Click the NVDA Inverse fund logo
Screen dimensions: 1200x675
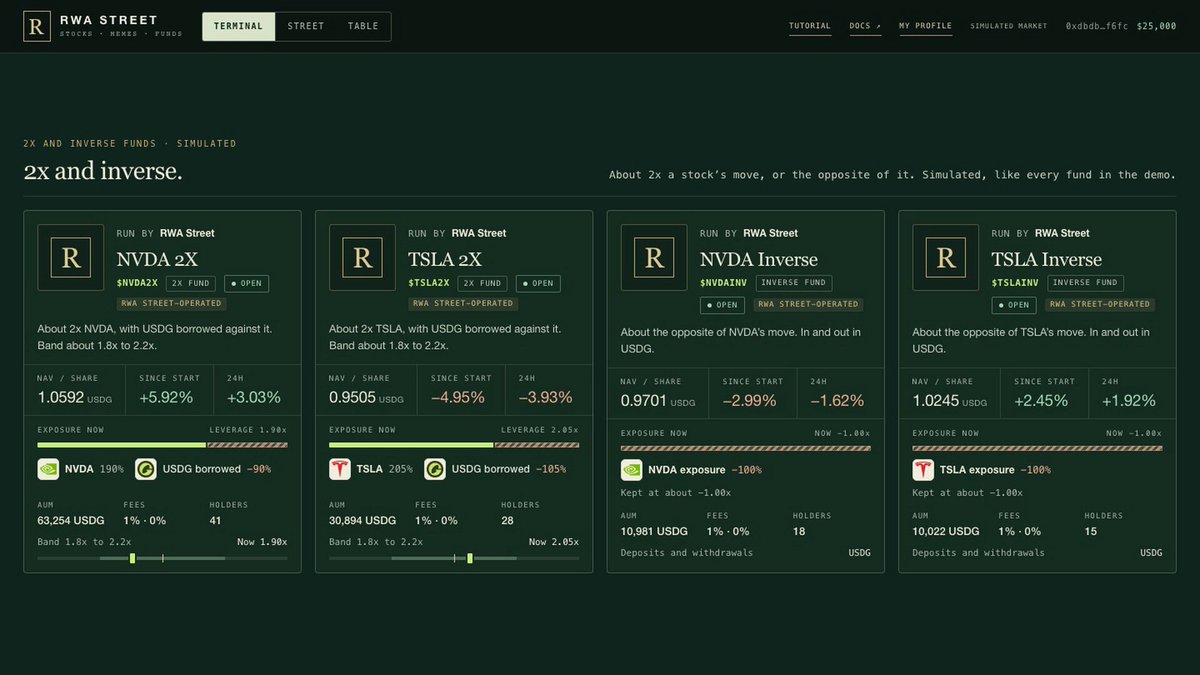(x=654, y=258)
